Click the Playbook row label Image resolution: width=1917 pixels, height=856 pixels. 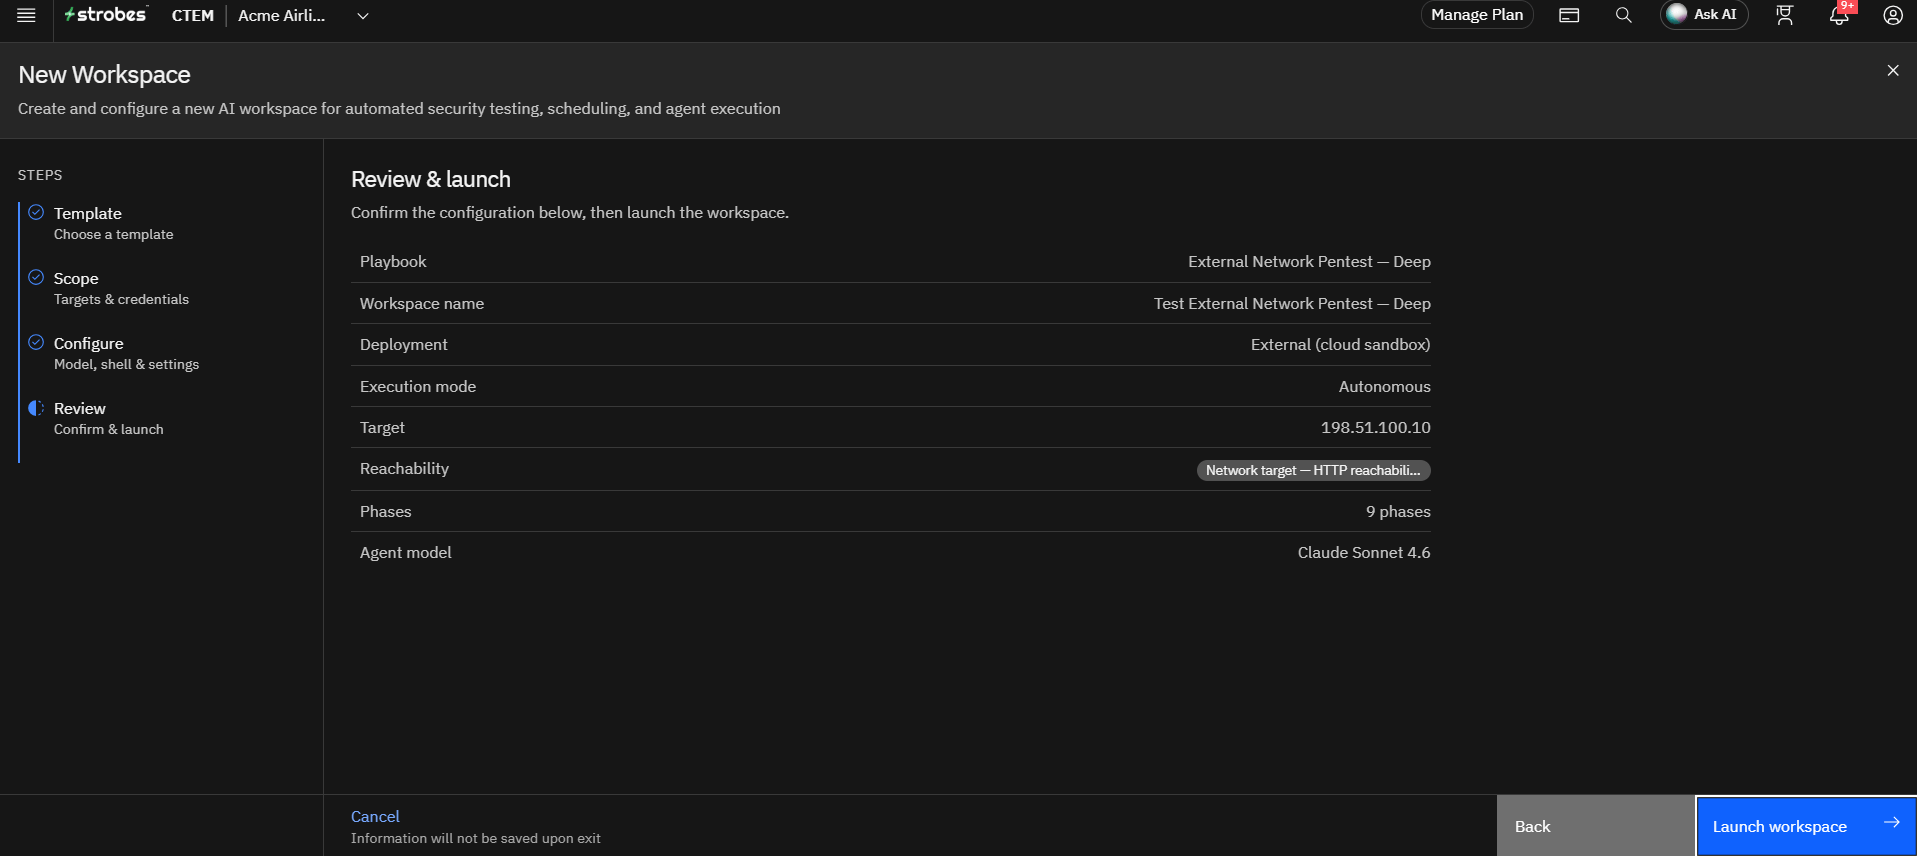pyautogui.click(x=393, y=262)
